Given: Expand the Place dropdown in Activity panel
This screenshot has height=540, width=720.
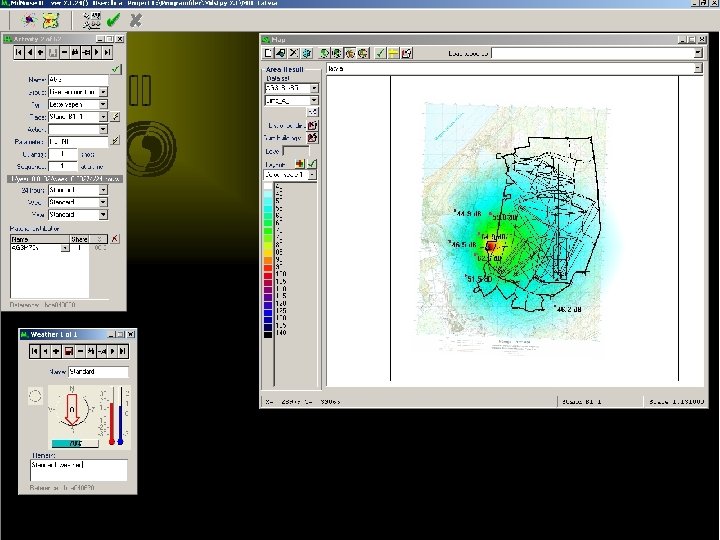Looking at the screenshot, I should tap(103, 117).
